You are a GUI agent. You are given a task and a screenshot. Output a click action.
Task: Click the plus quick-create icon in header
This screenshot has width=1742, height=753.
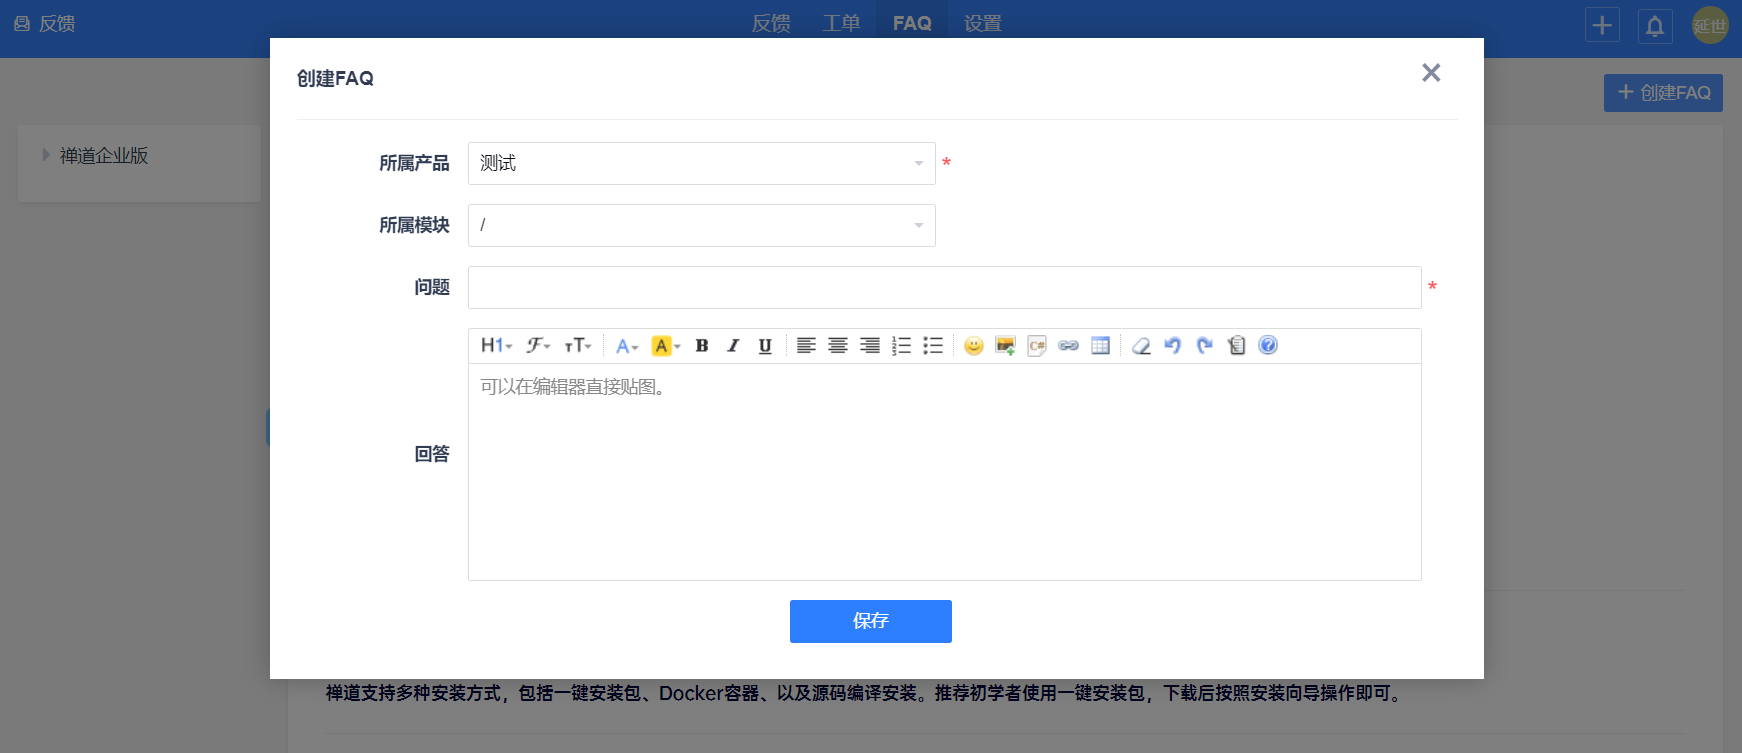pos(1602,25)
